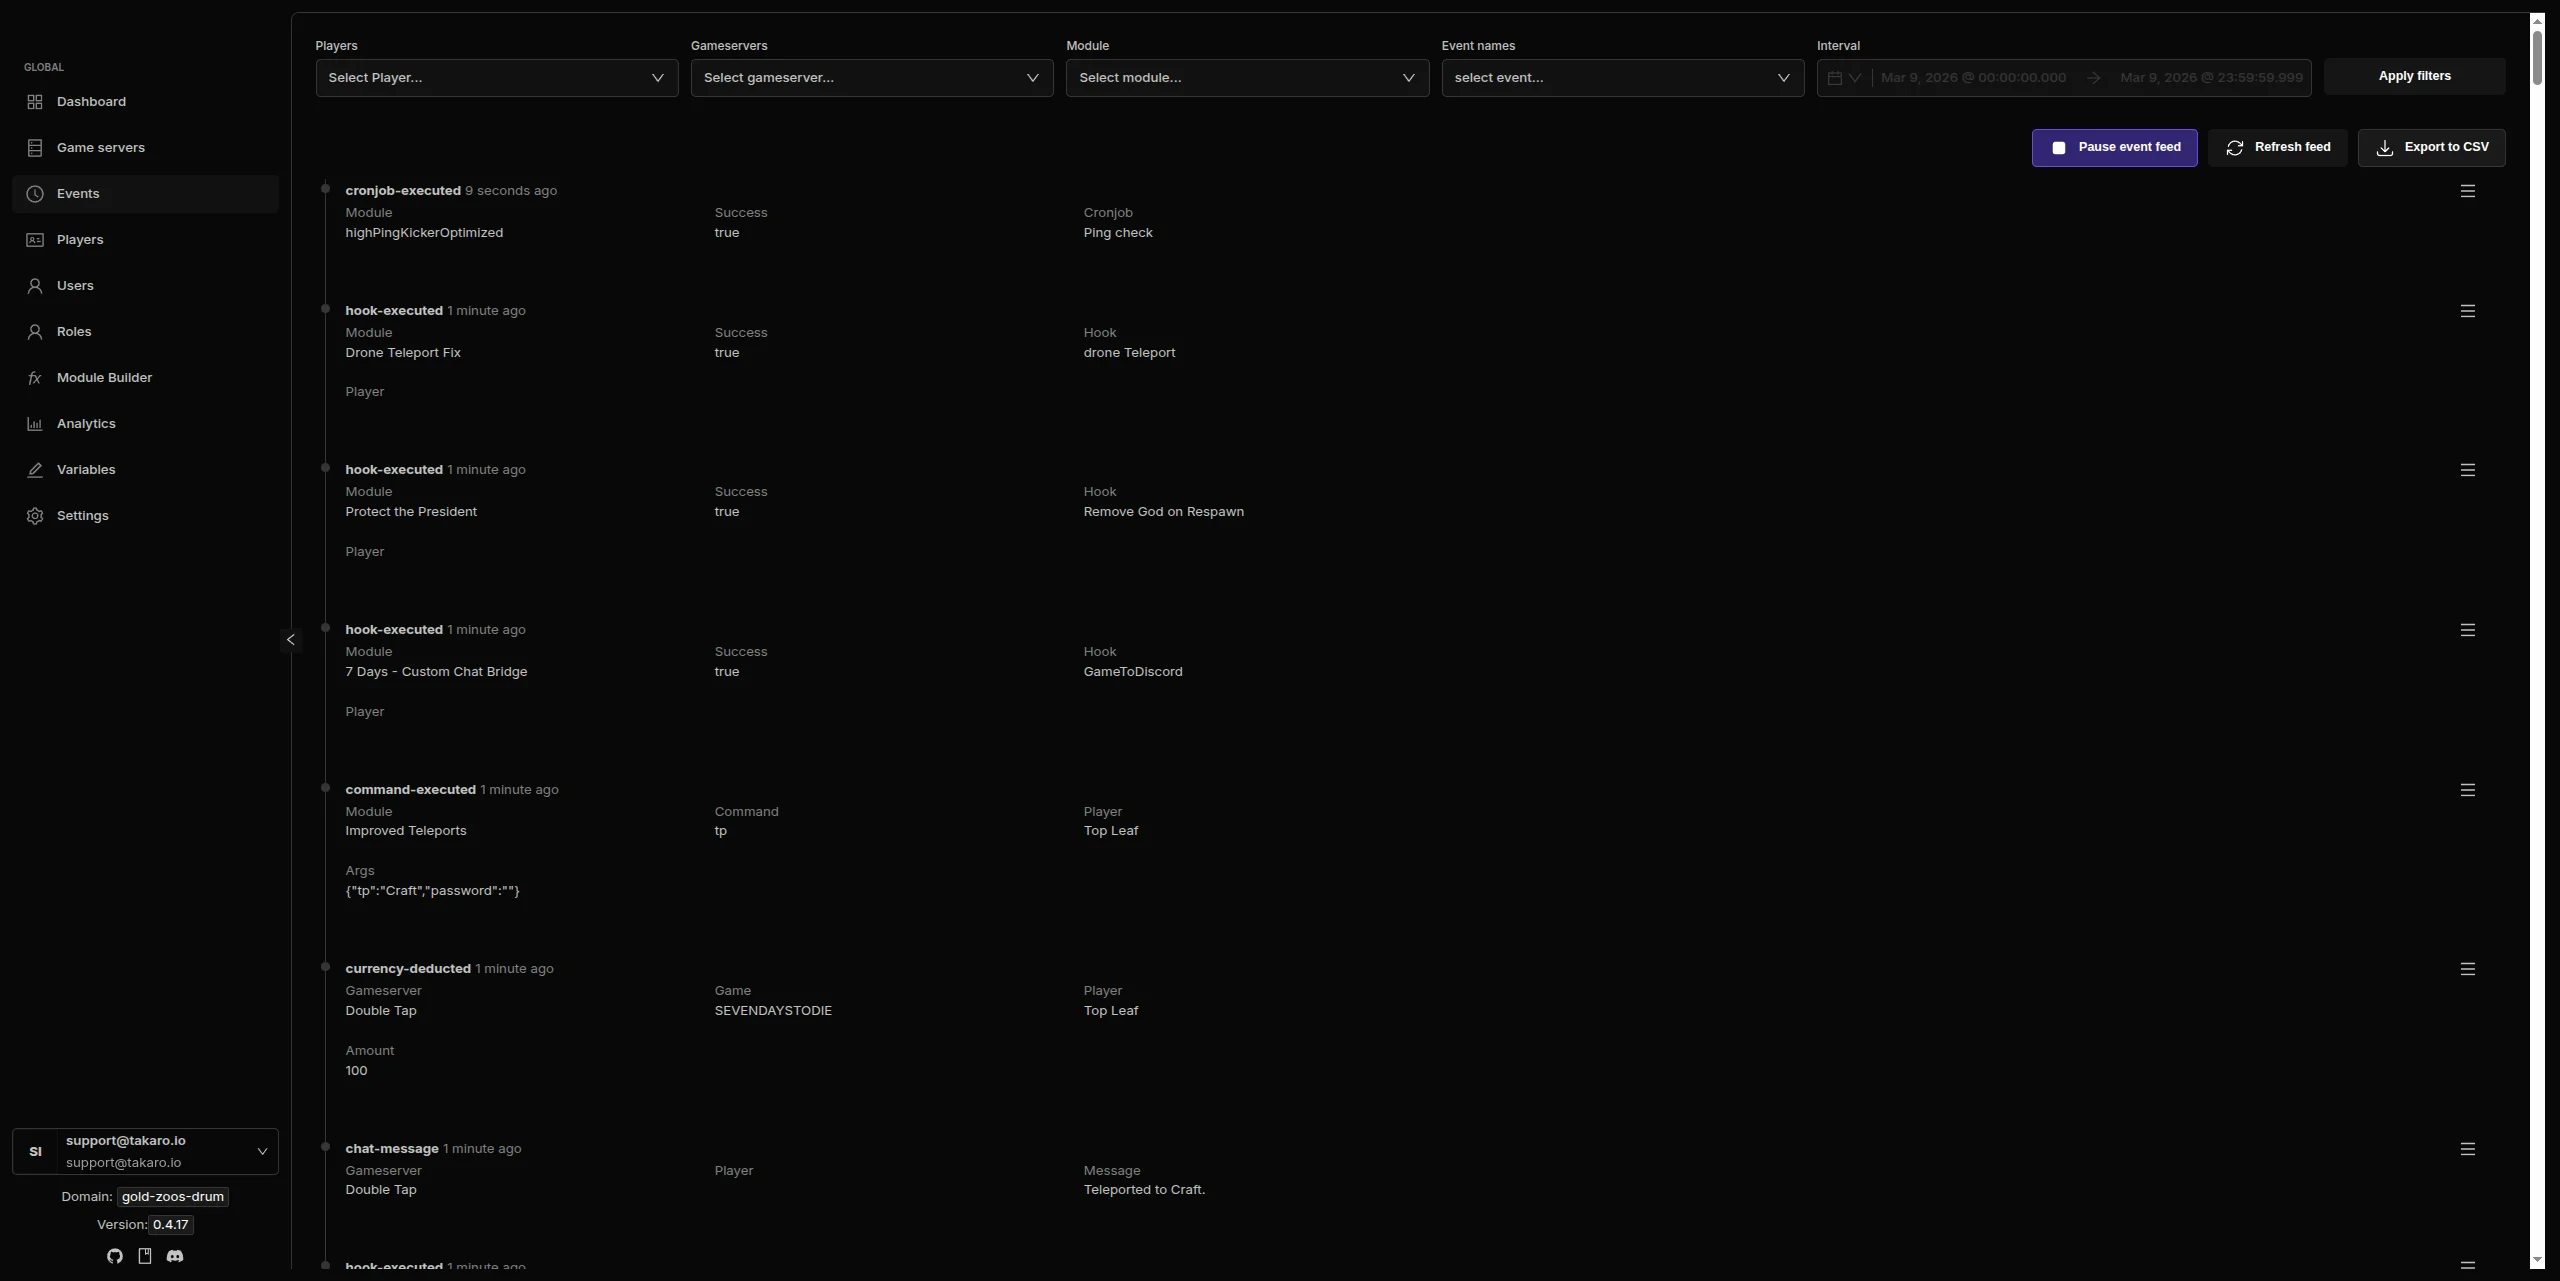Open the Analytics page
Image resolution: width=2560 pixels, height=1281 pixels.
[86, 423]
